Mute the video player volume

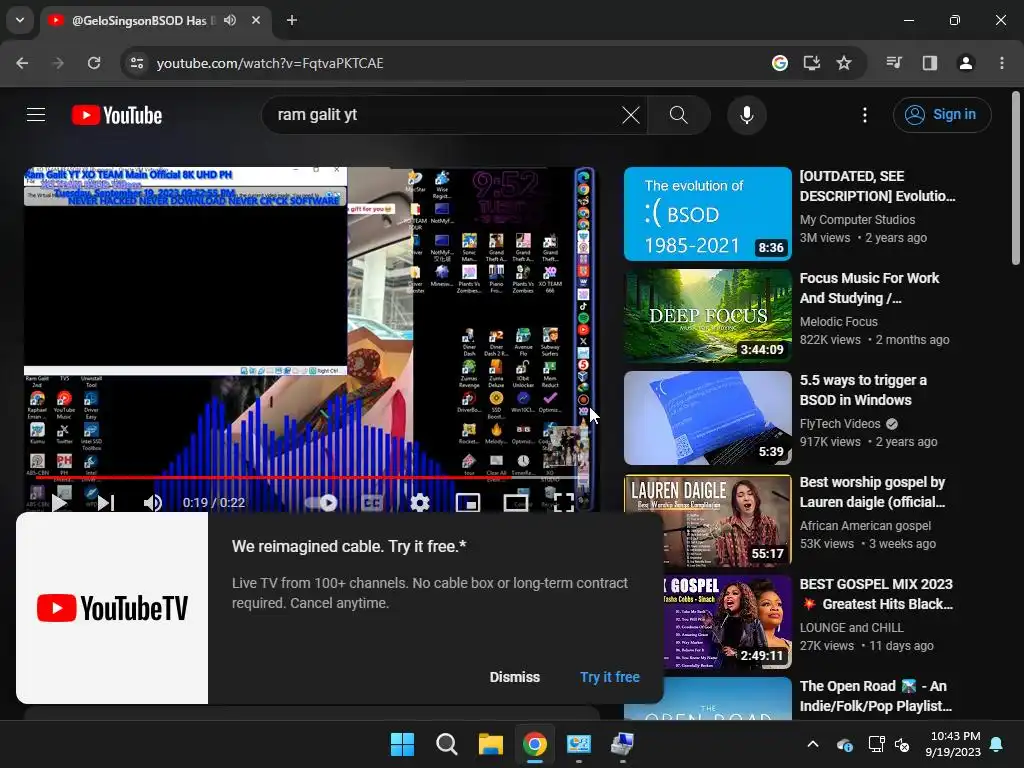point(153,502)
